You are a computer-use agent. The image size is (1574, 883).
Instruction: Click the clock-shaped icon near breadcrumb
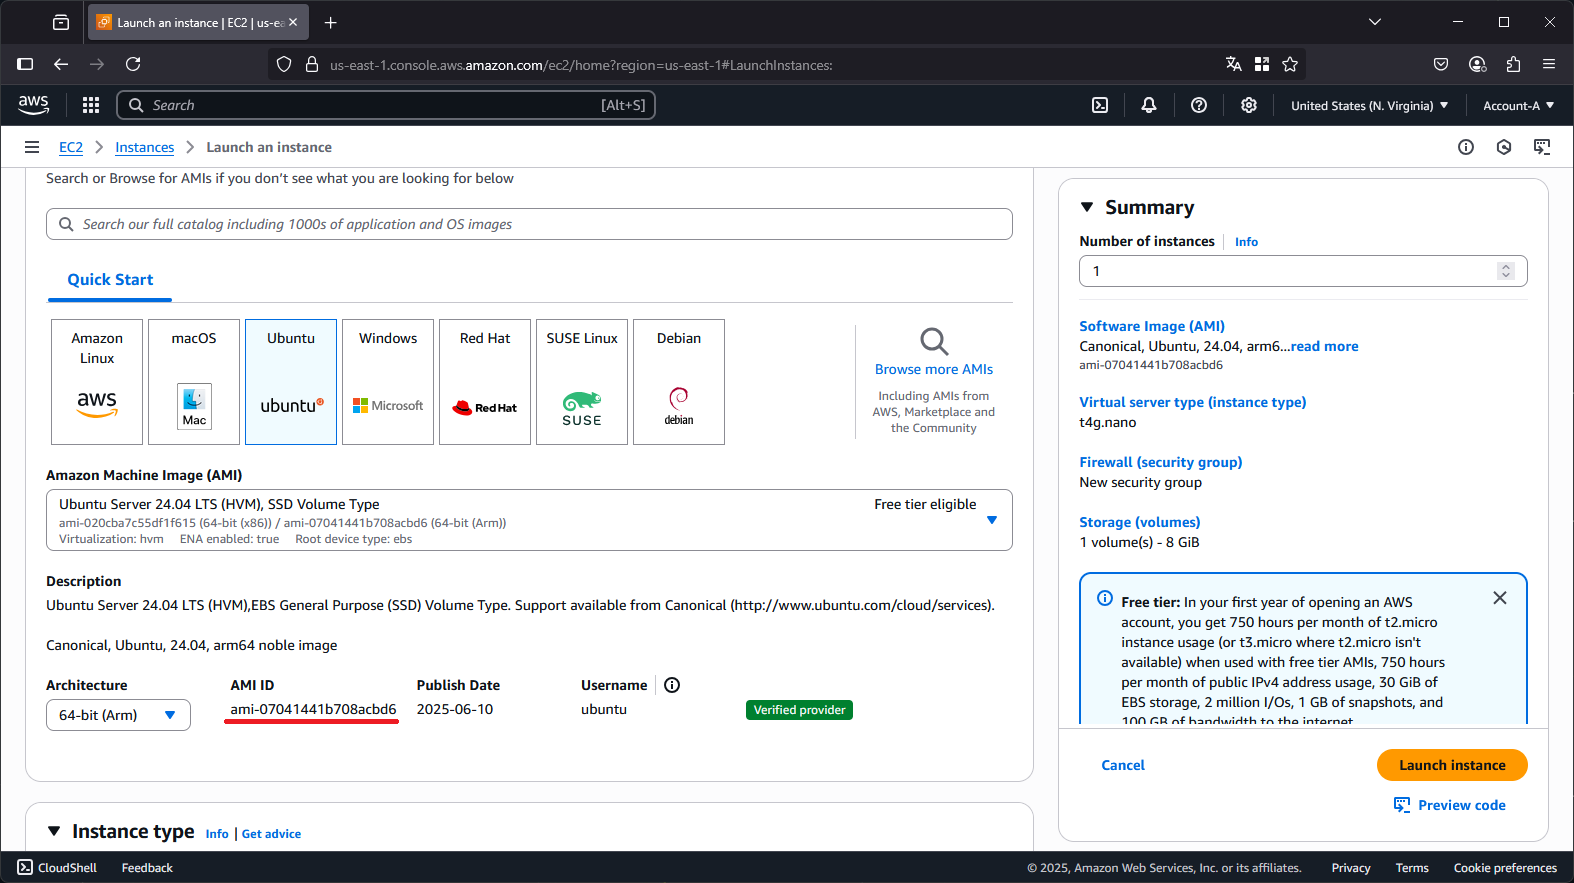pyautogui.click(x=1504, y=147)
